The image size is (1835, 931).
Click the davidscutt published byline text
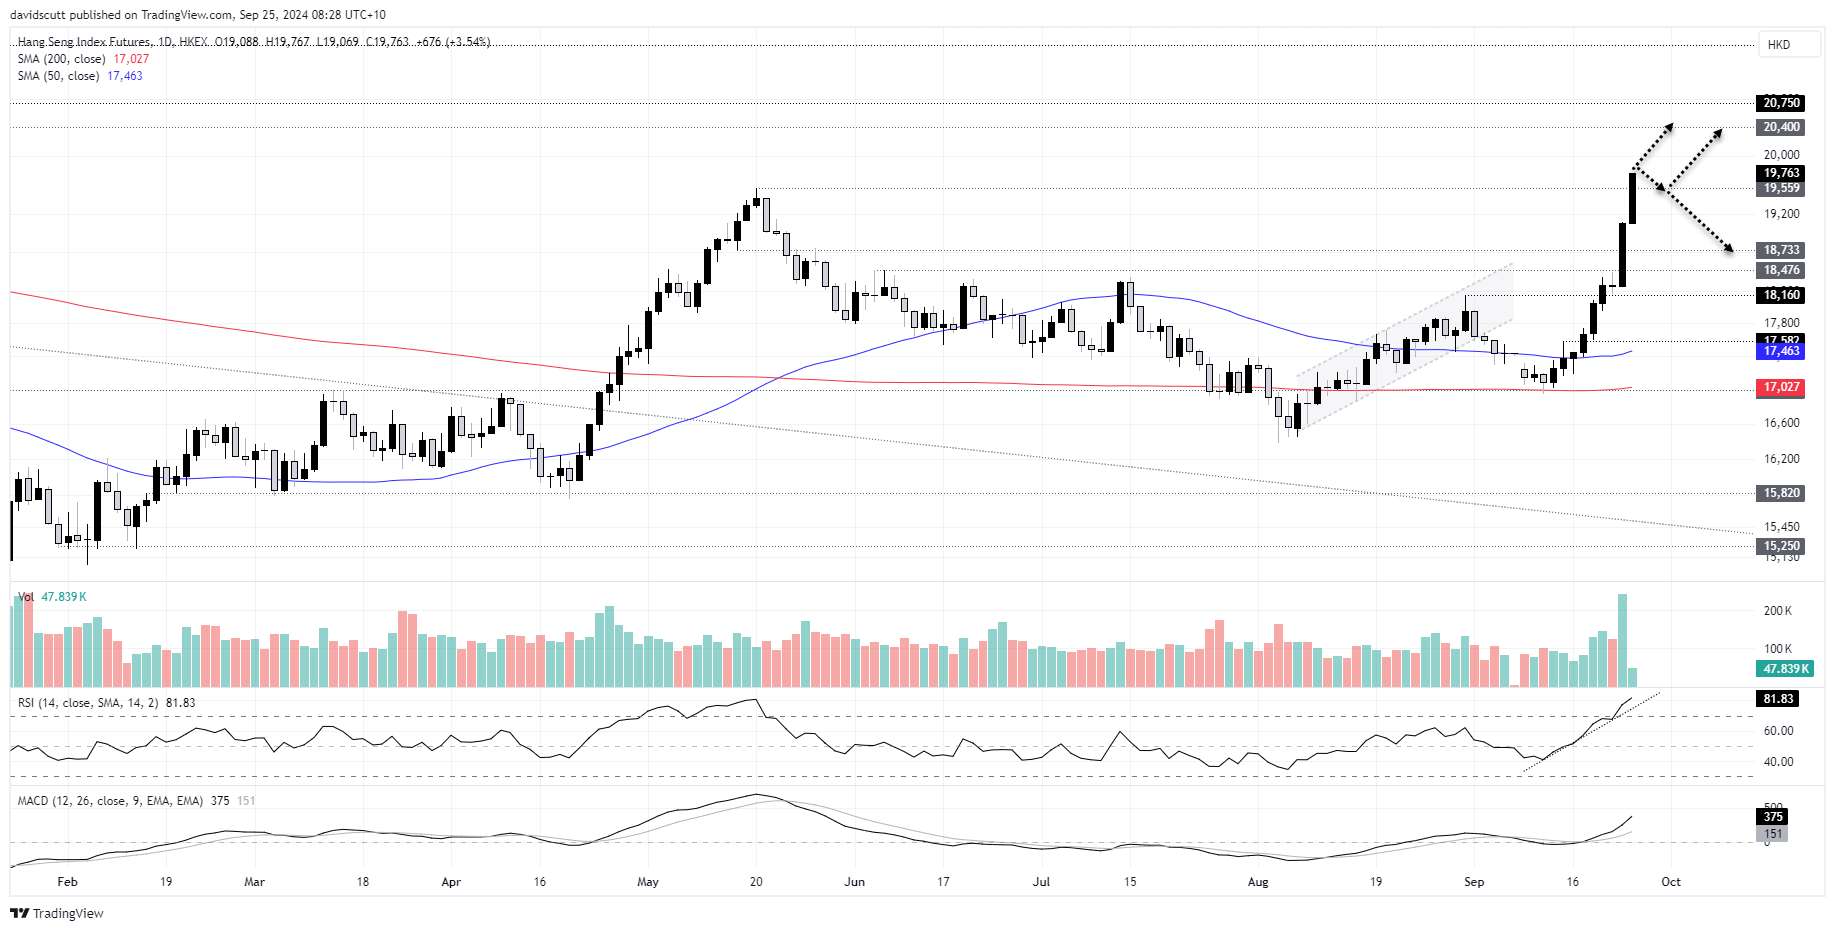[197, 15]
